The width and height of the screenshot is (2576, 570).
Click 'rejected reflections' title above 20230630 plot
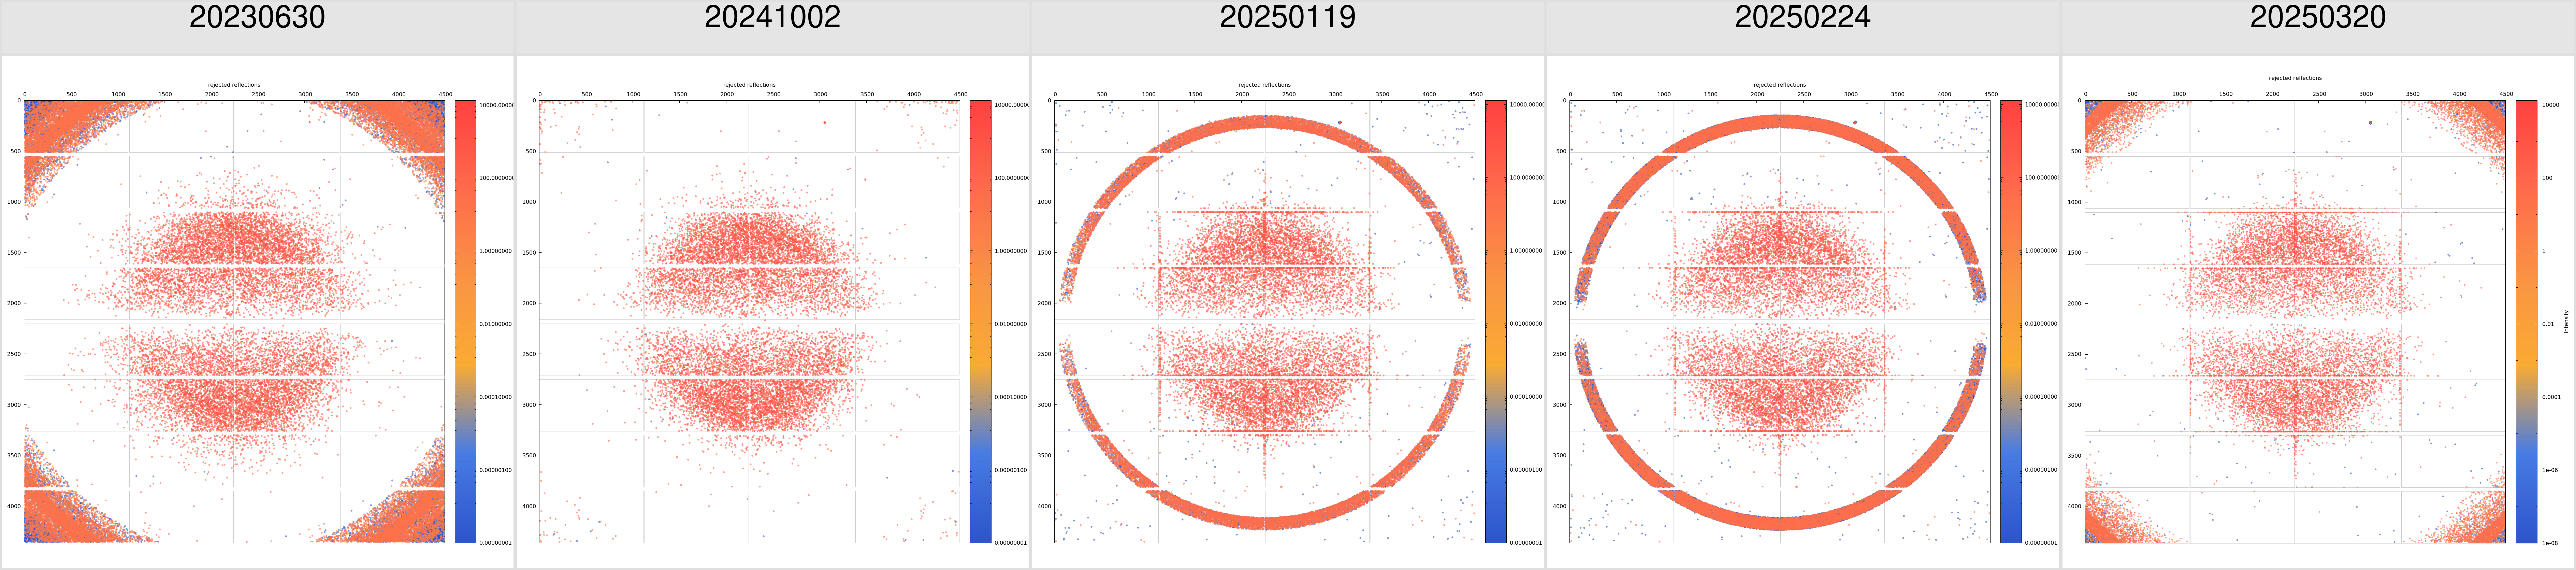point(234,85)
